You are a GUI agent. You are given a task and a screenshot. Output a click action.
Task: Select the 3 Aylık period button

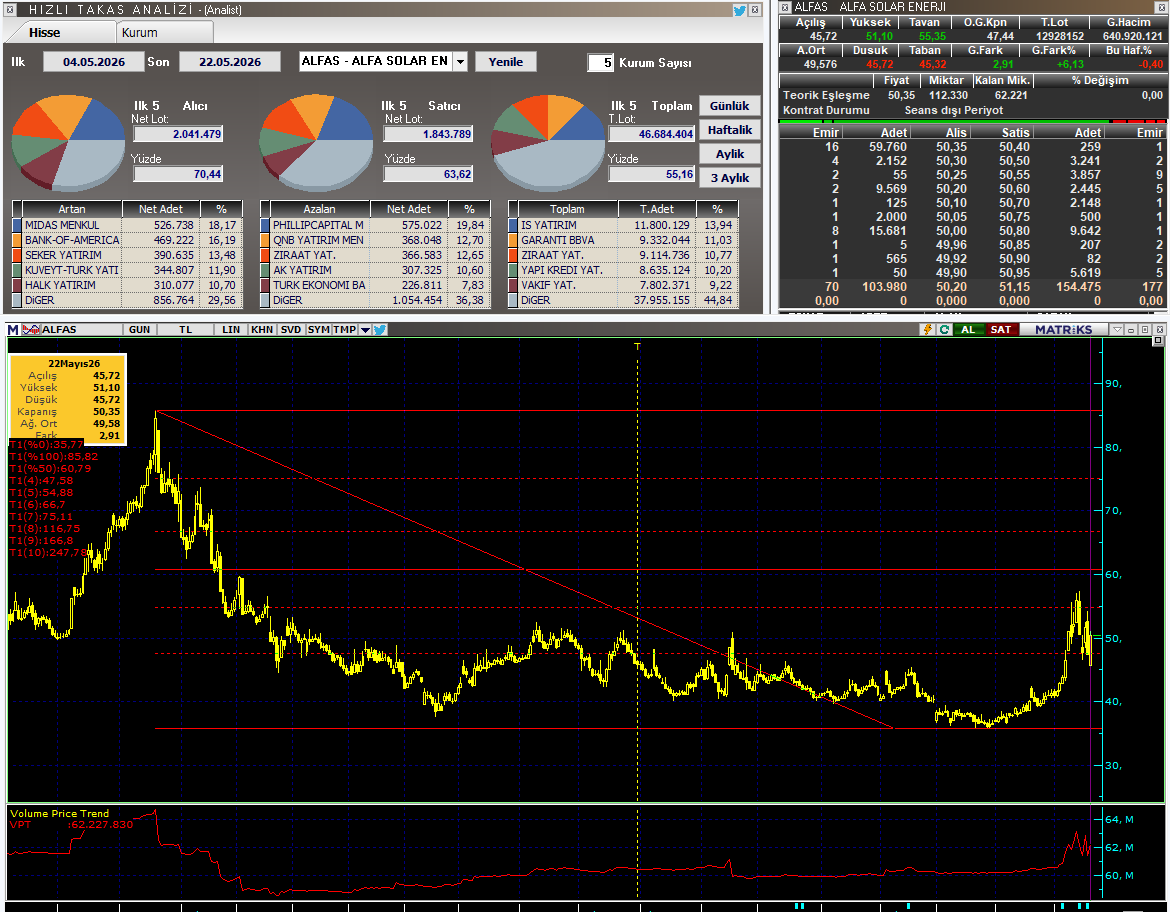(x=730, y=178)
